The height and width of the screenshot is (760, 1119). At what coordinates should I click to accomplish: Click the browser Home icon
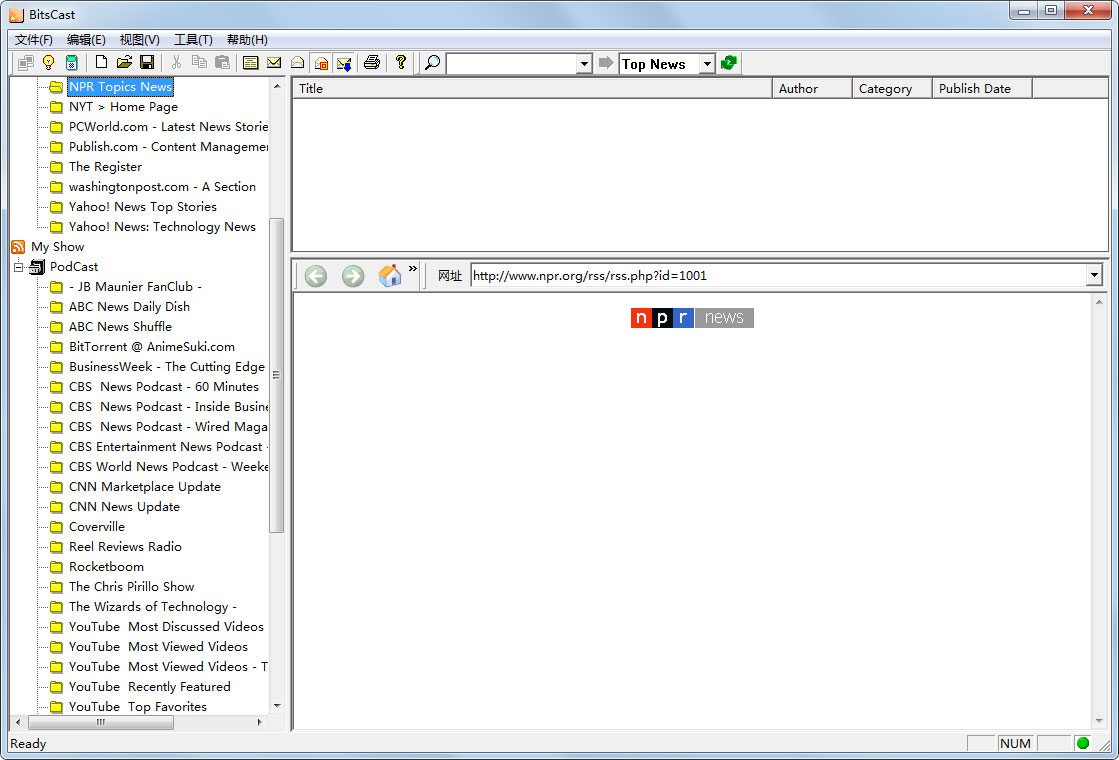point(389,276)
